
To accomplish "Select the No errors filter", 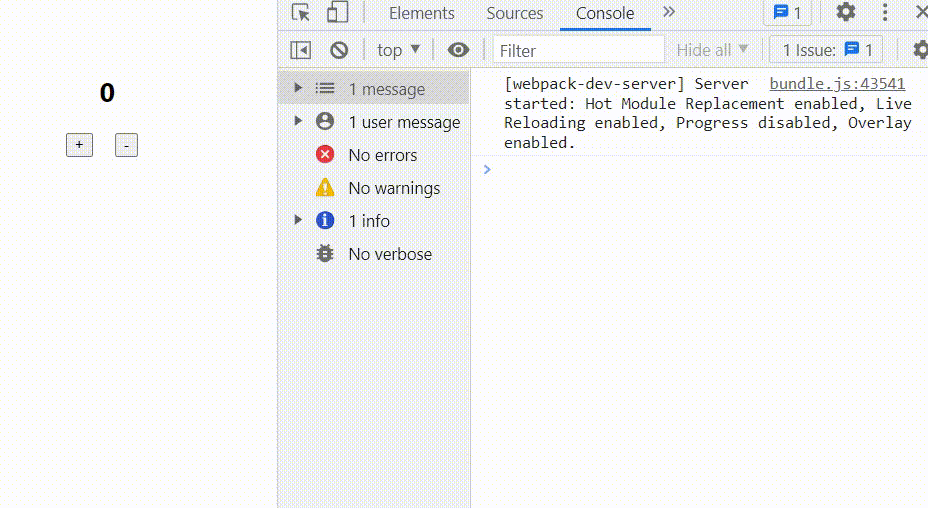I will (373, 155).
